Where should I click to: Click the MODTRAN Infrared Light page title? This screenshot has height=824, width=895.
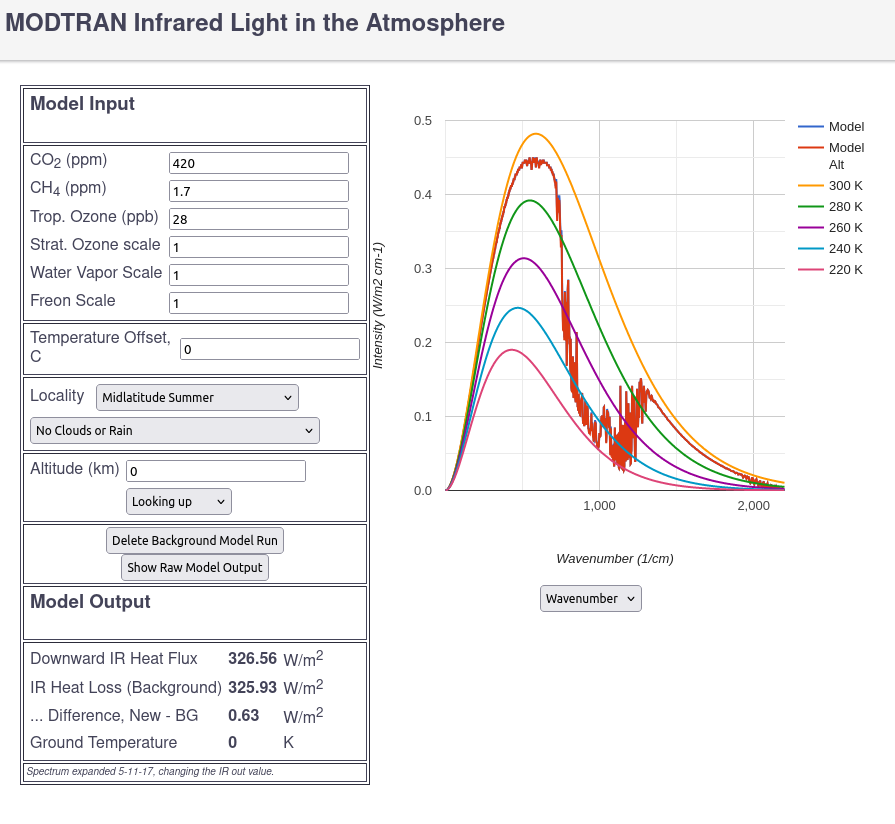coord(255,23)
